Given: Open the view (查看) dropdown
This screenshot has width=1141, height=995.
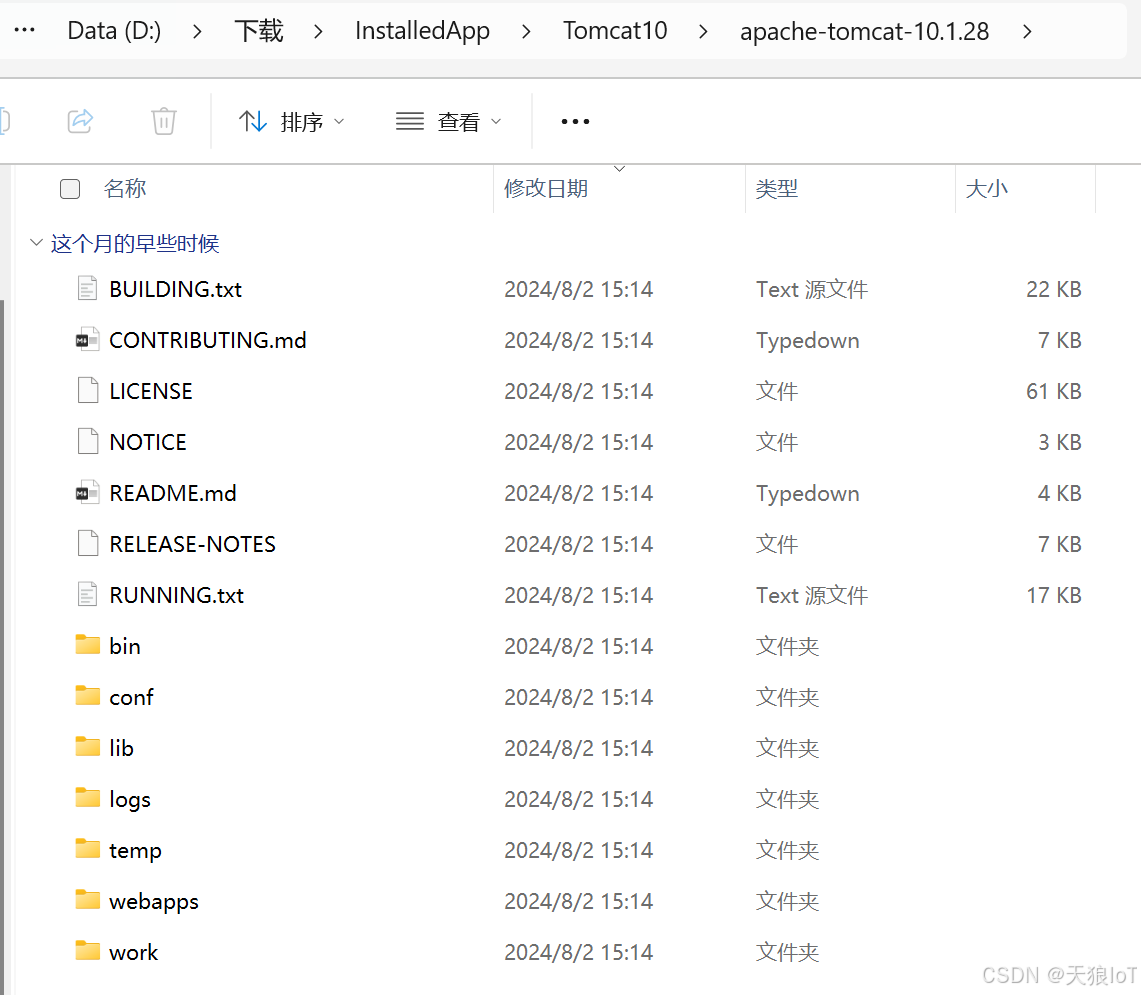Looking at the screenshot, I should point(449,122).
